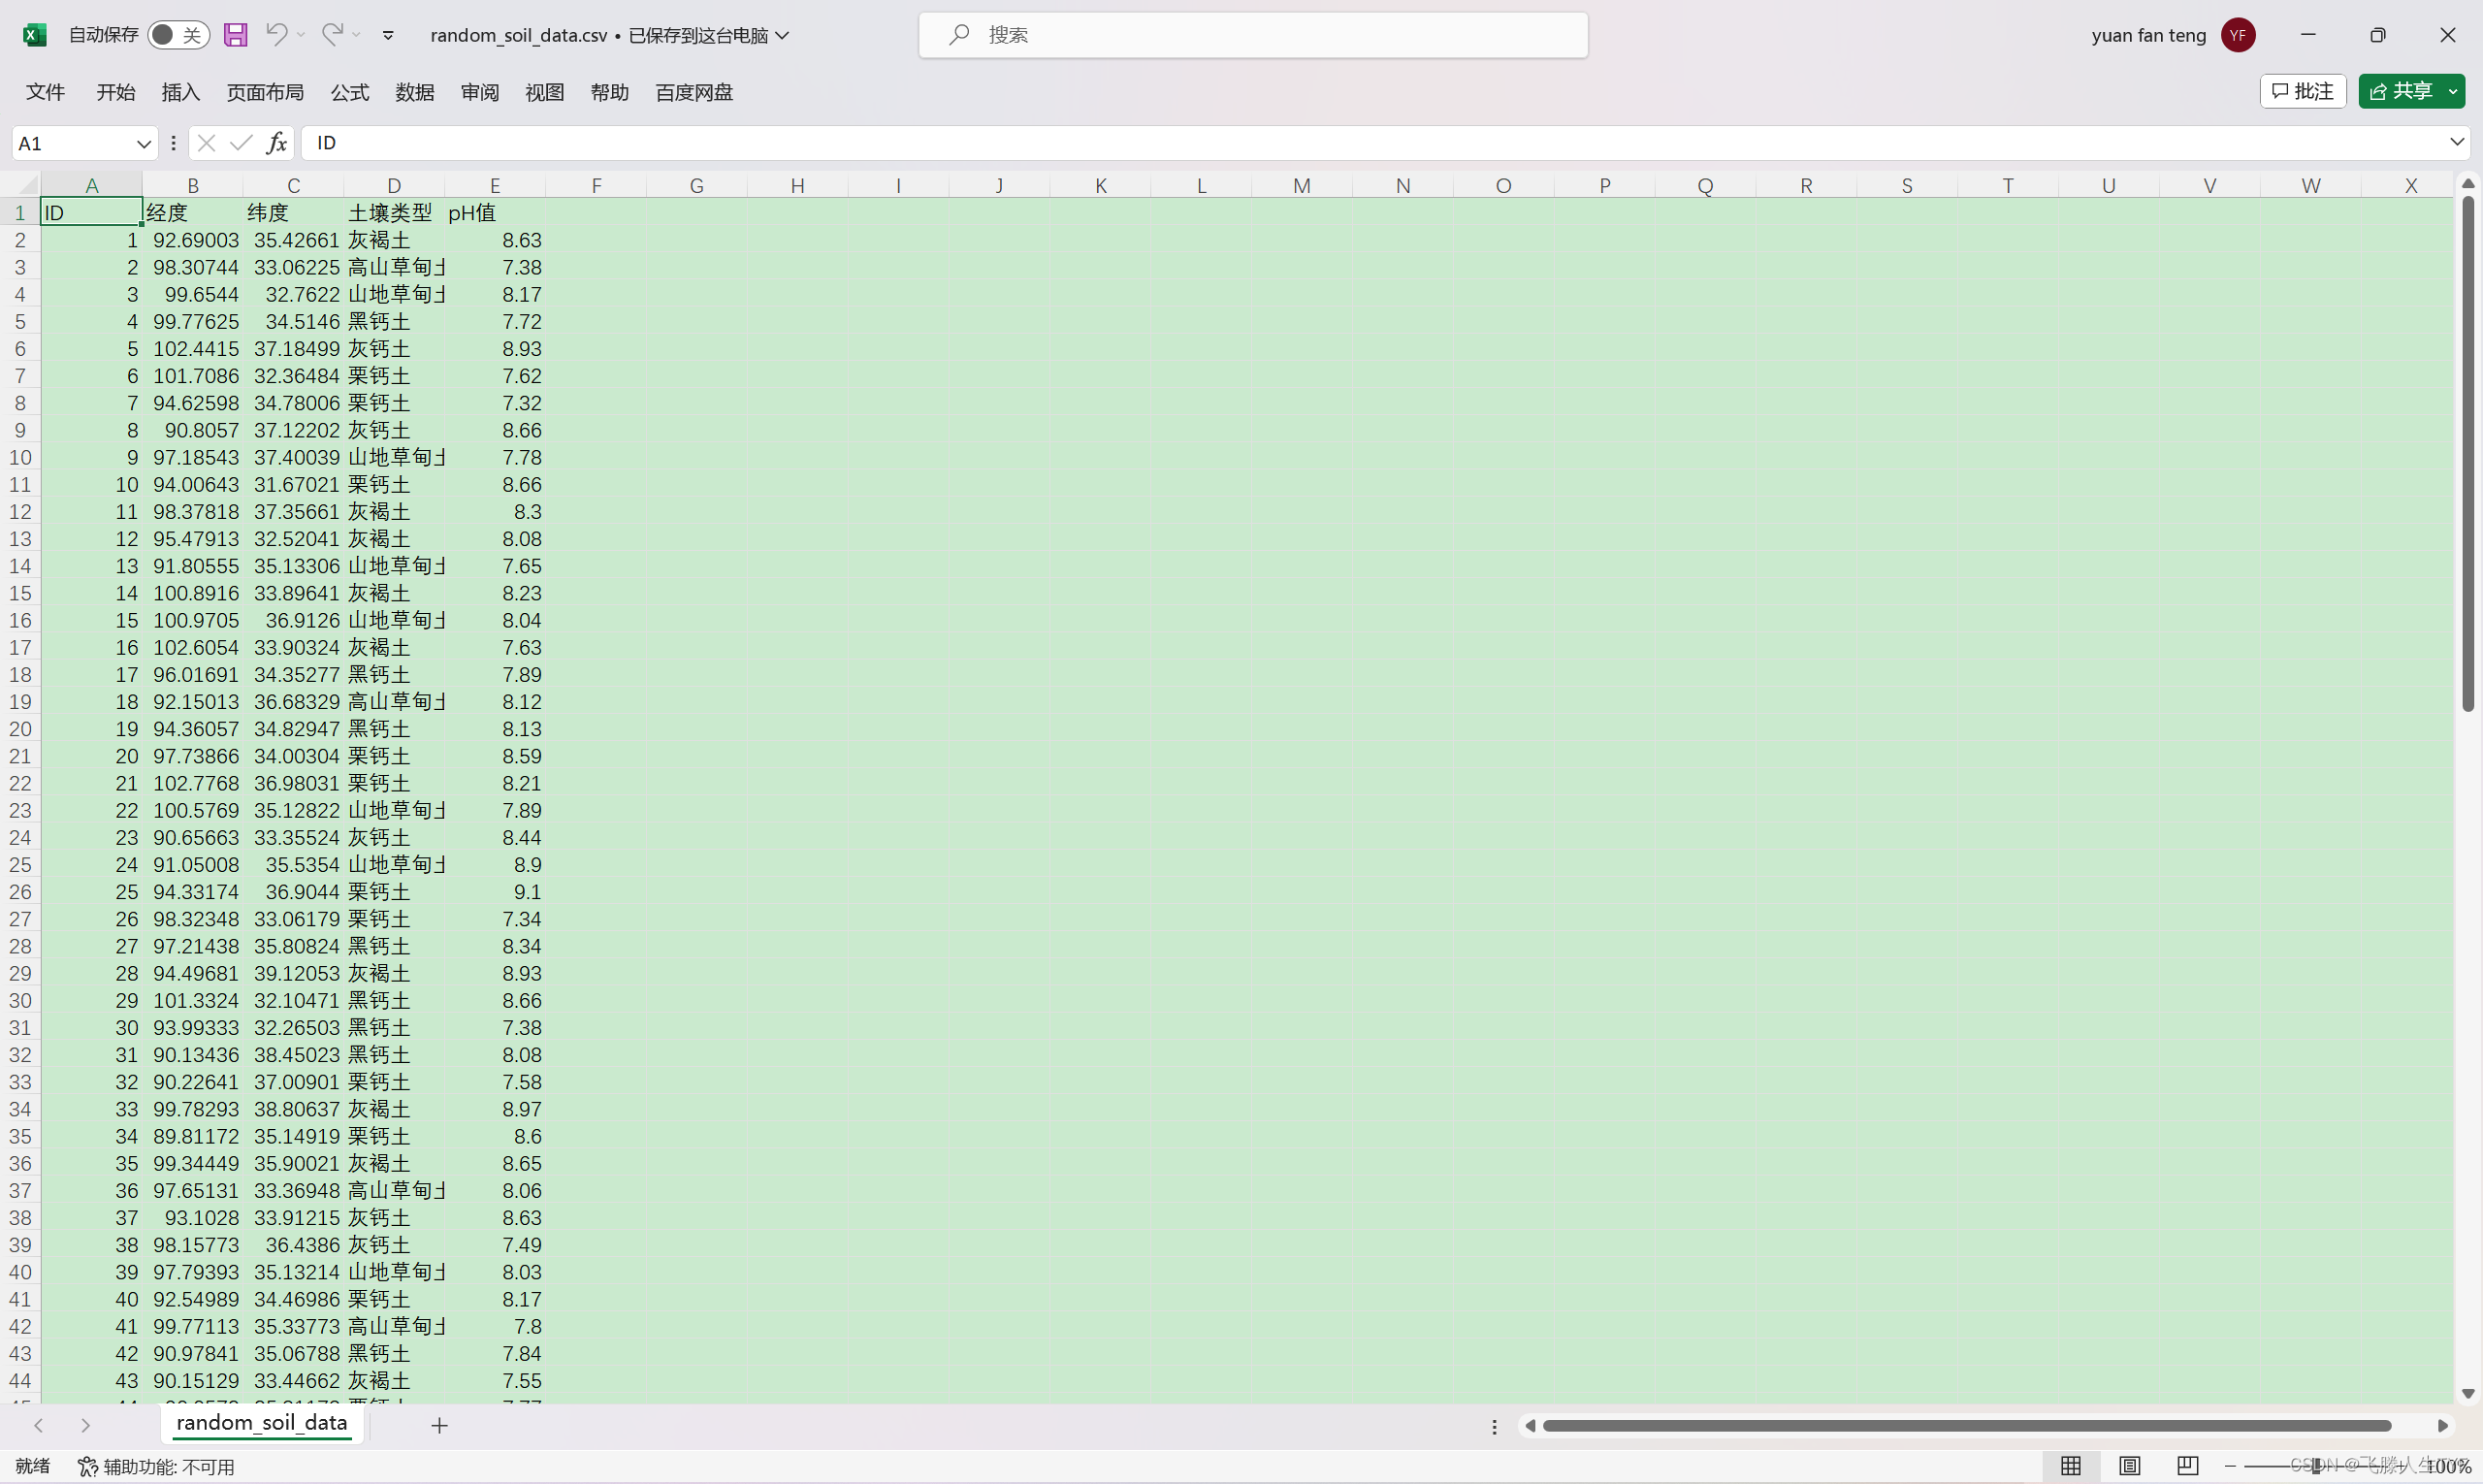Image resolution: width=2483 pixels, height=1484 pixels.
Task: Click the accessibility status 辅助功能: 不可用
Action: (x=157, y=1466)
